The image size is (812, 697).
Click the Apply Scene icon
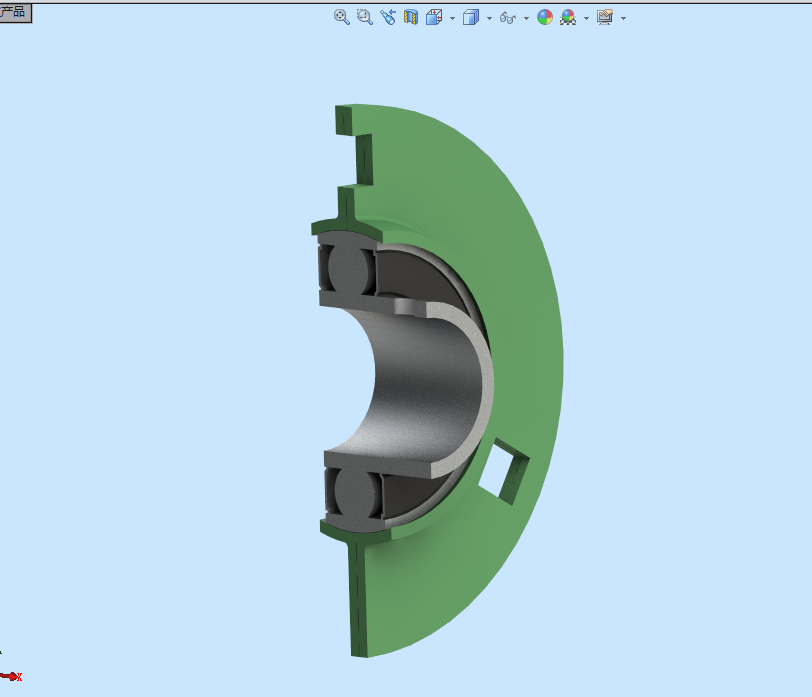coord(568,17)
